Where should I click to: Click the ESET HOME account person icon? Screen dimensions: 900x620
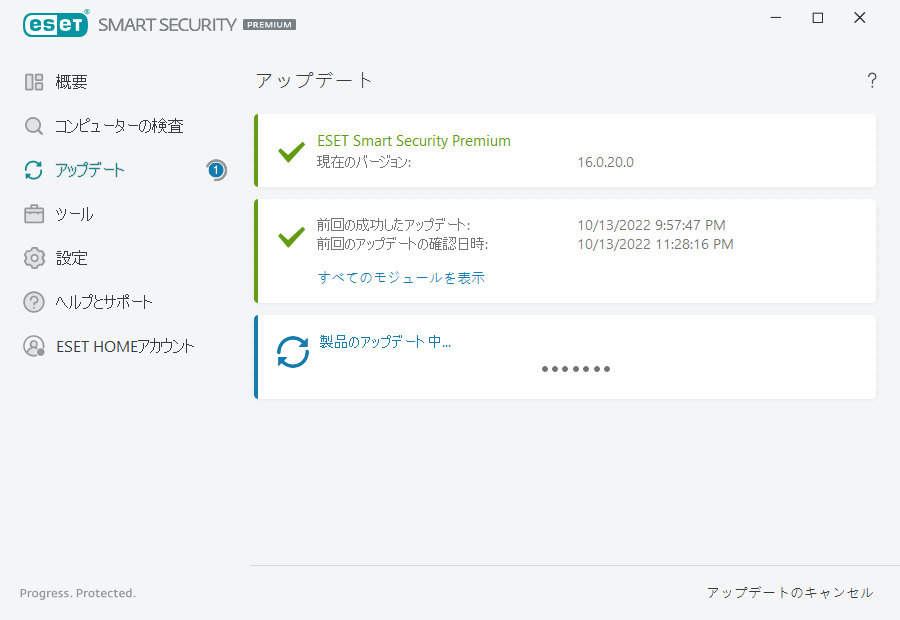tap(34, 346)
